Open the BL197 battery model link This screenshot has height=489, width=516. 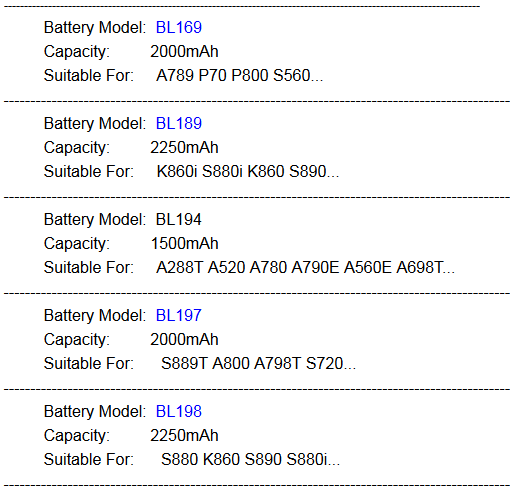179,315
